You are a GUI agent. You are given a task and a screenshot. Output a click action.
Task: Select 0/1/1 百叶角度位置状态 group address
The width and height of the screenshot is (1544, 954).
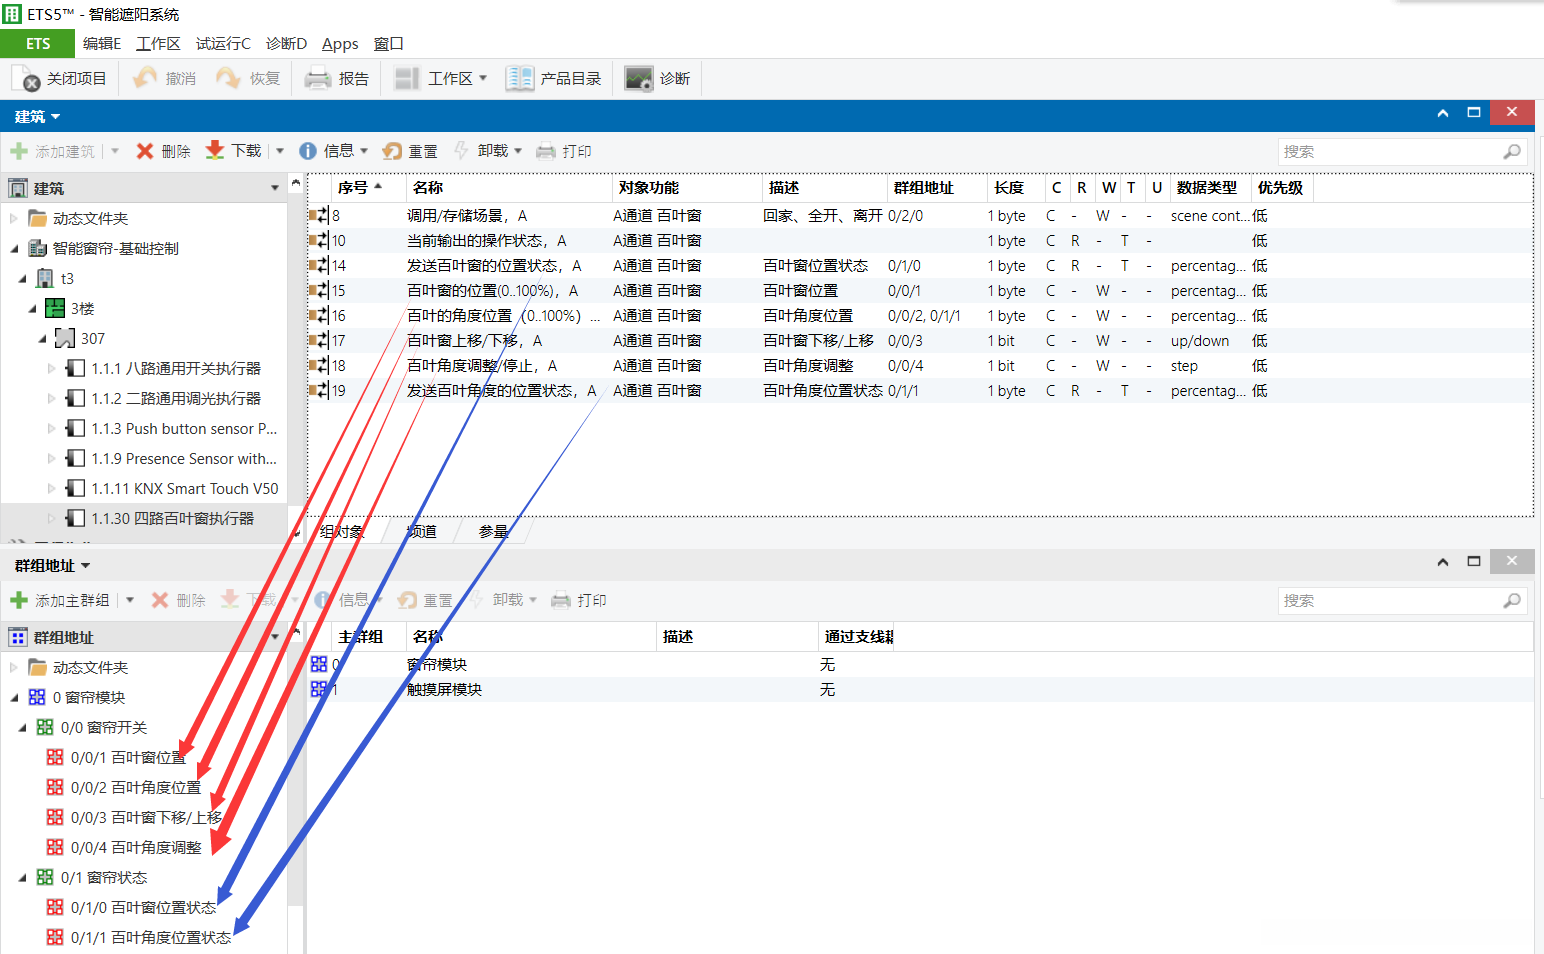click(139, 937)
